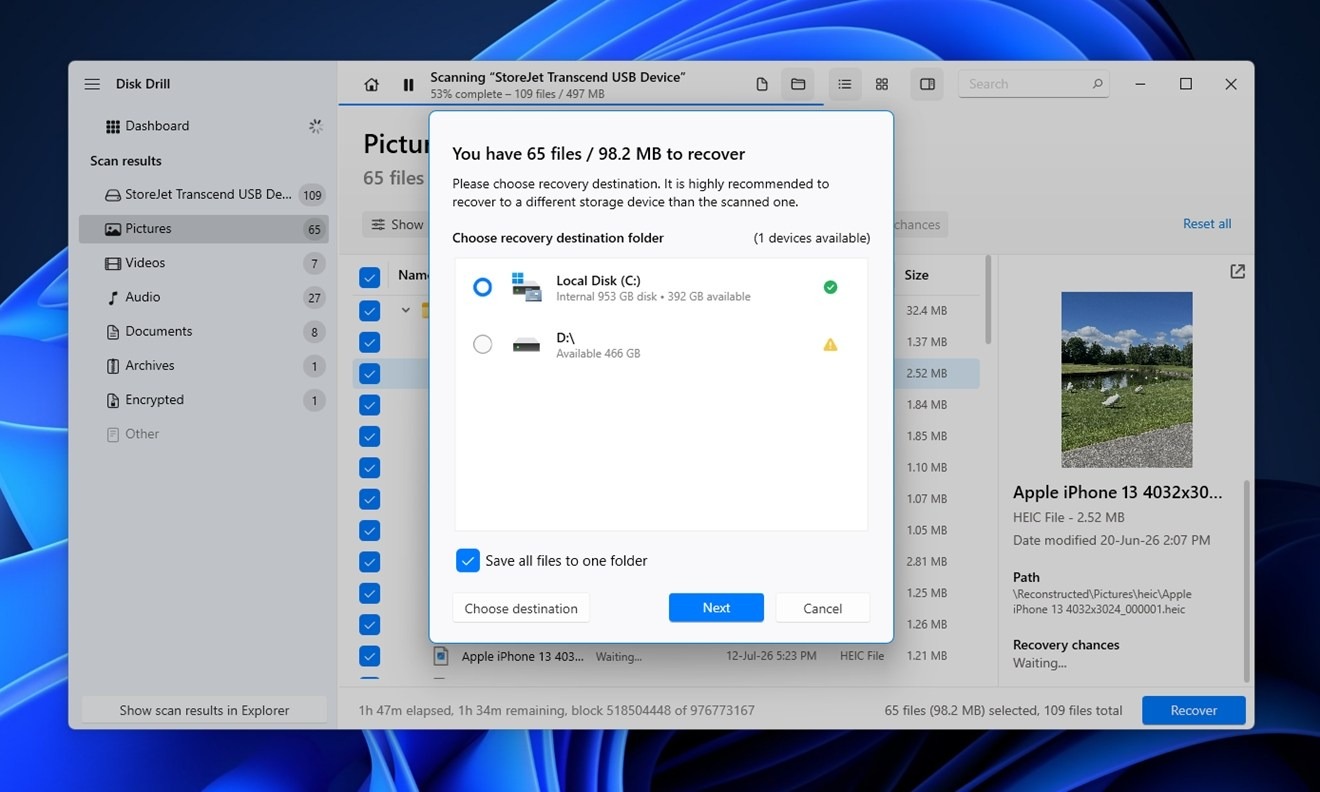
Task: Click the blue Recover button
Action: click(x=1194, y=710)
